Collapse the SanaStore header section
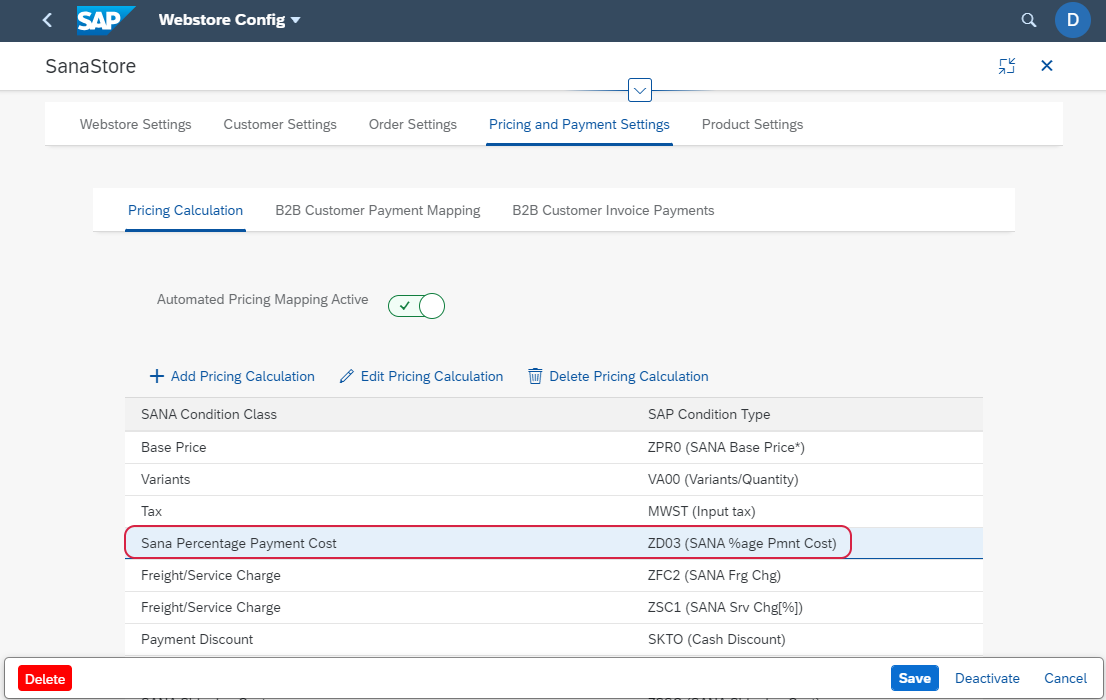This screenshot has height=700, width=1106. click(x=640, y=90)
